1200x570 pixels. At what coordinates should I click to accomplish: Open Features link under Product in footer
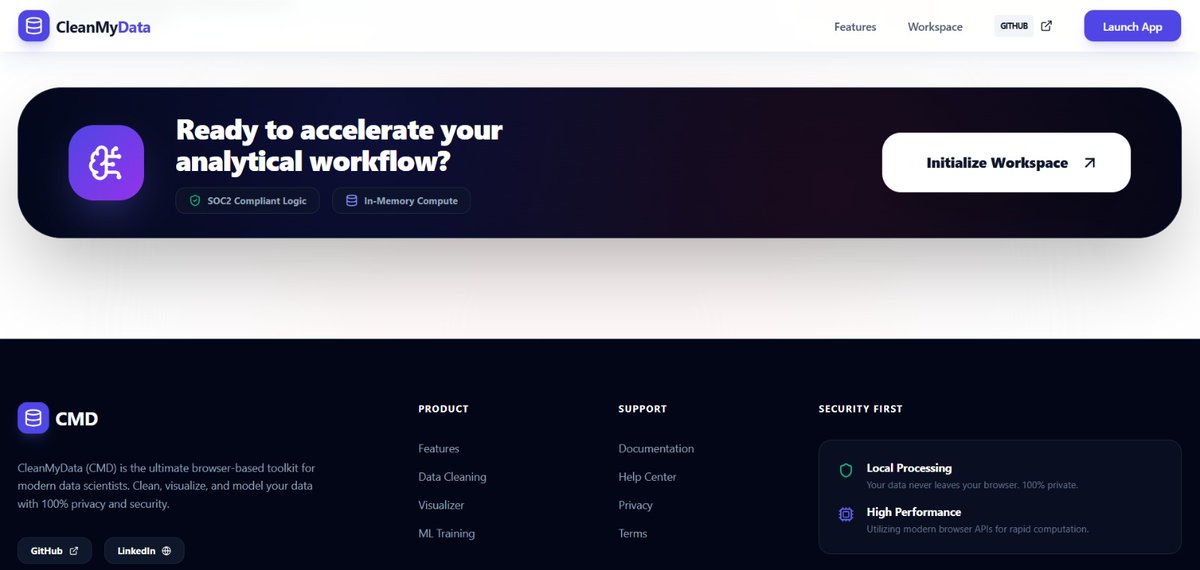pos(439,449)
